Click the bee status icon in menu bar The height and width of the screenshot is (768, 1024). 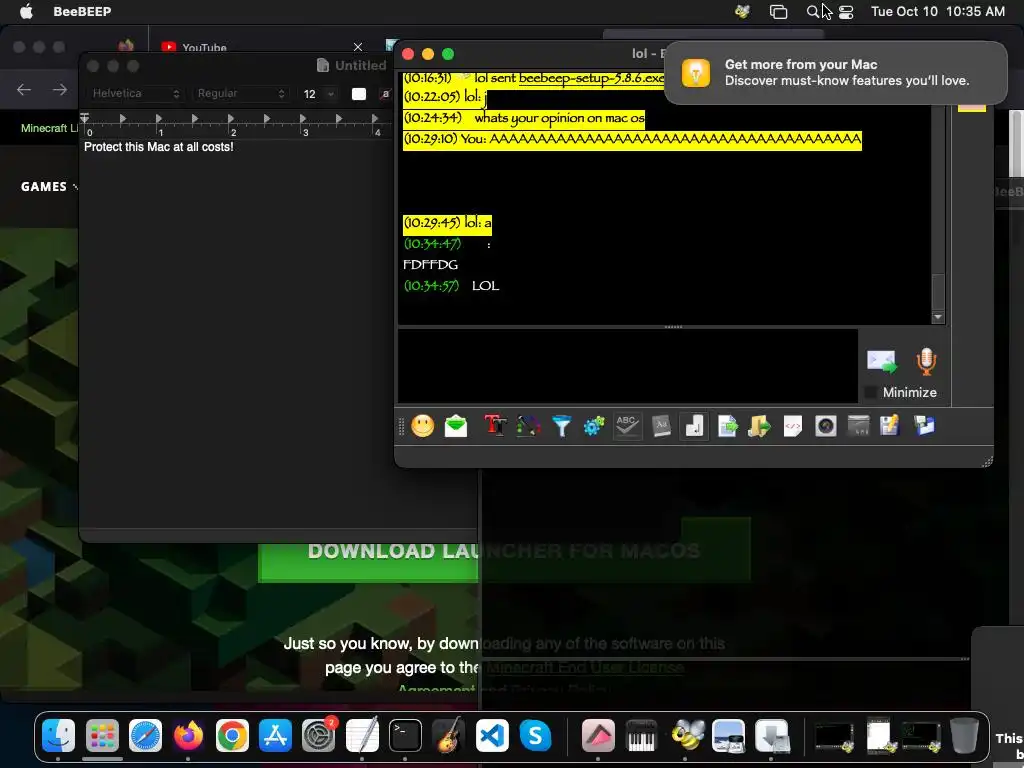coord(742,11)
